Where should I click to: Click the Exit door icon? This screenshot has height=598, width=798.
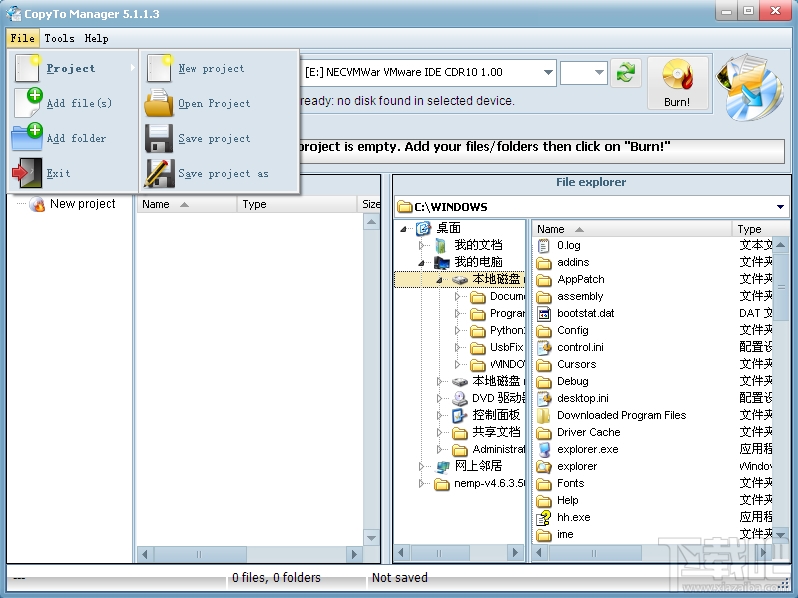[x=27, y=173]
